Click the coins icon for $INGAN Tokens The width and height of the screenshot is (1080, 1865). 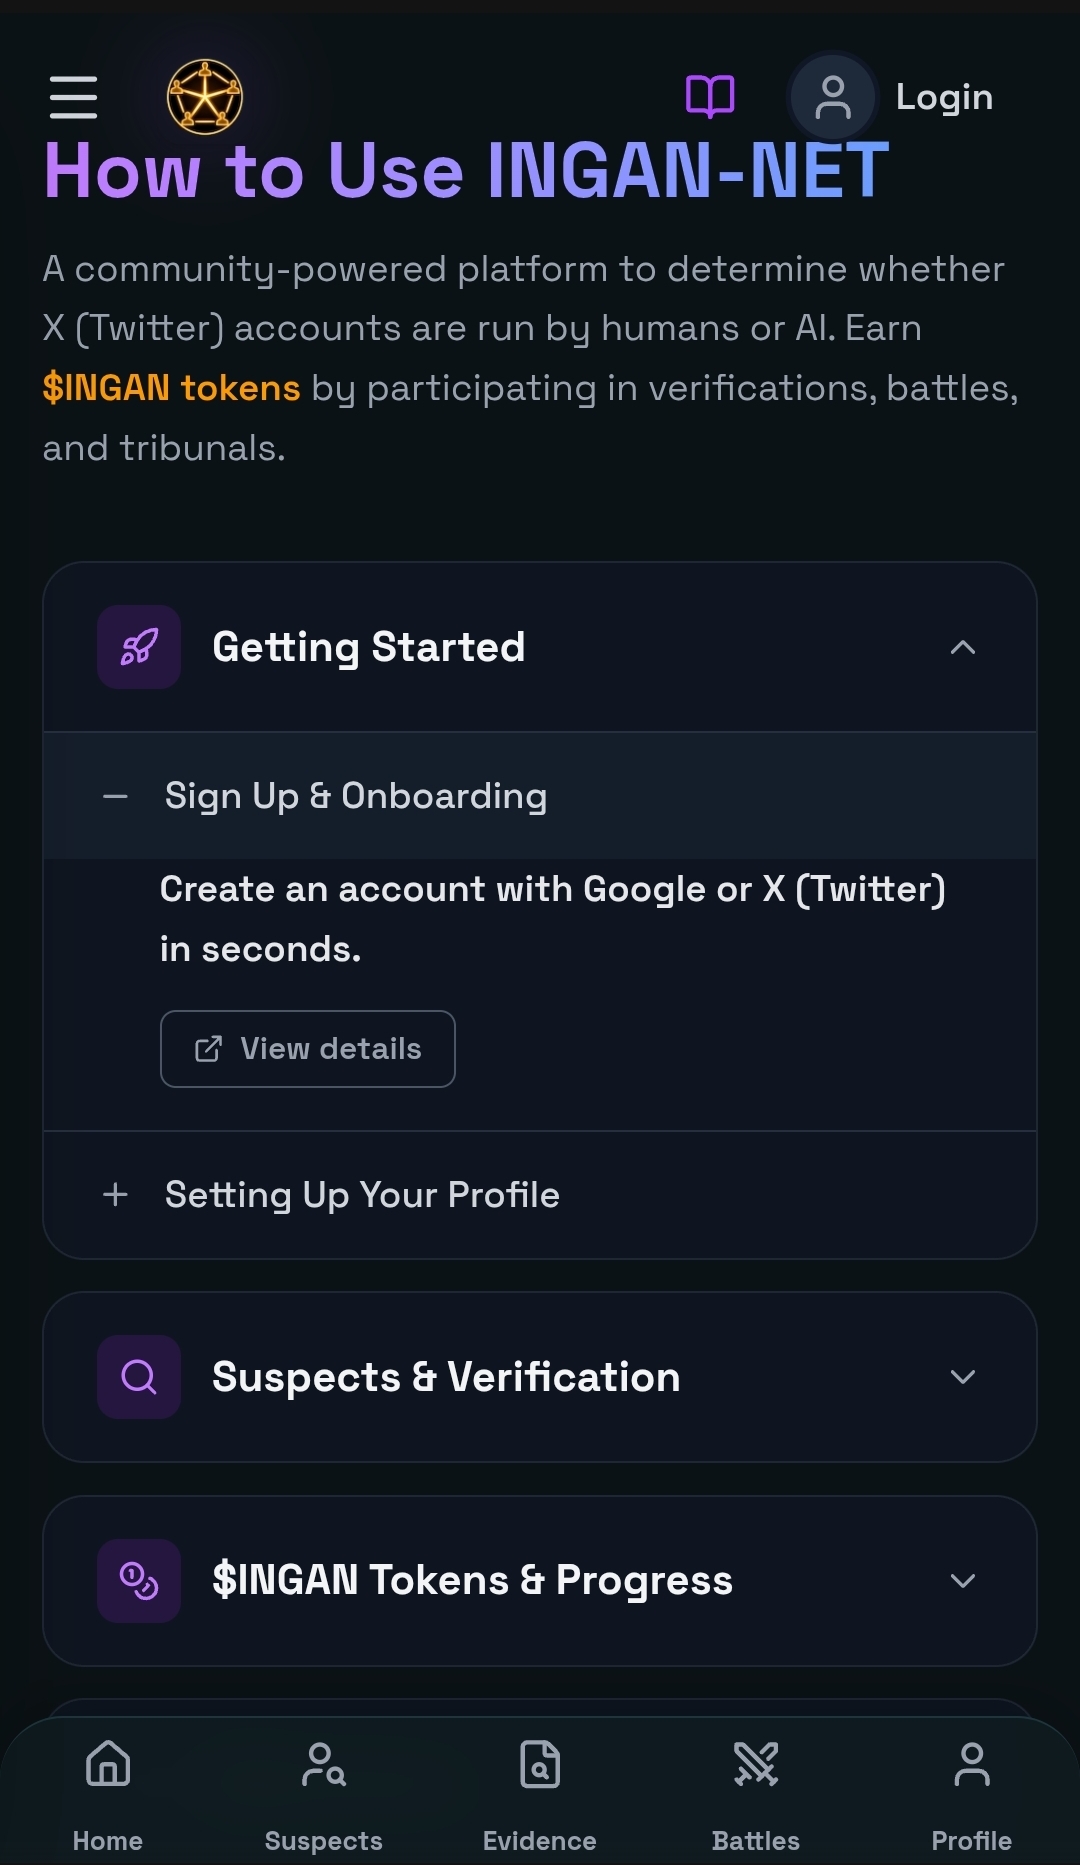click(x=139, y=1581)
